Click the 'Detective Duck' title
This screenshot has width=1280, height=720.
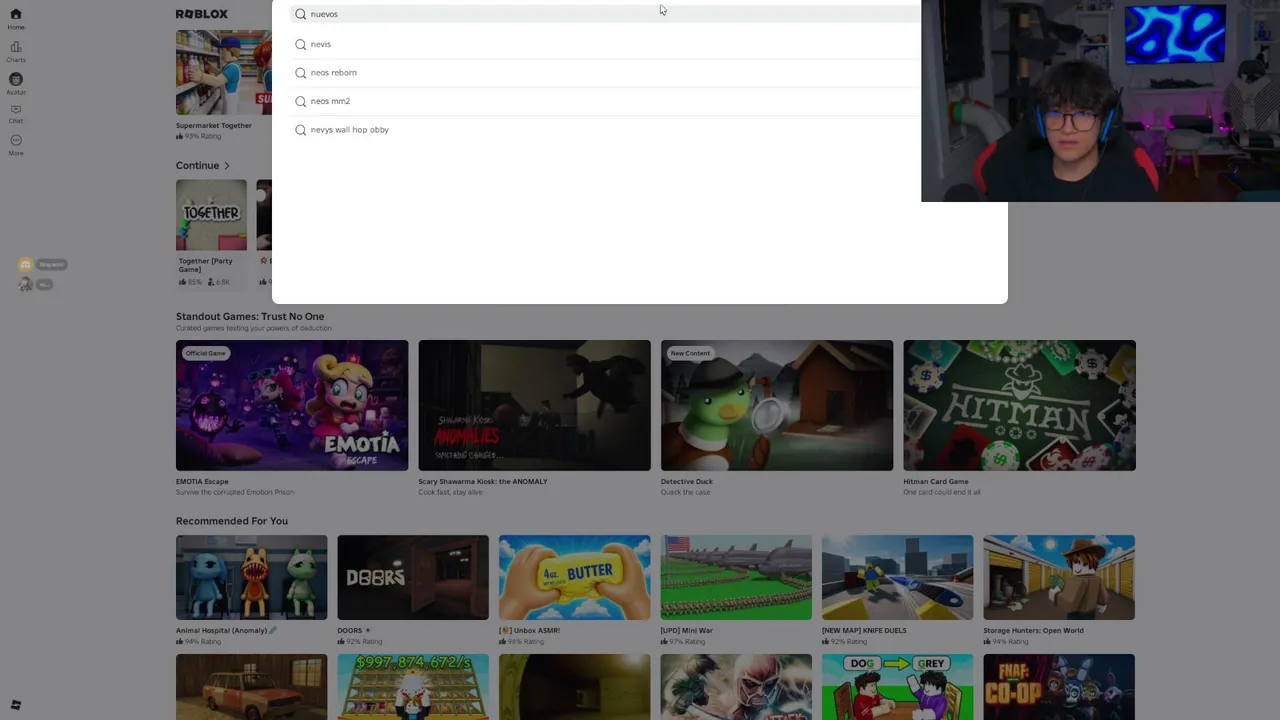pos(687,482)
